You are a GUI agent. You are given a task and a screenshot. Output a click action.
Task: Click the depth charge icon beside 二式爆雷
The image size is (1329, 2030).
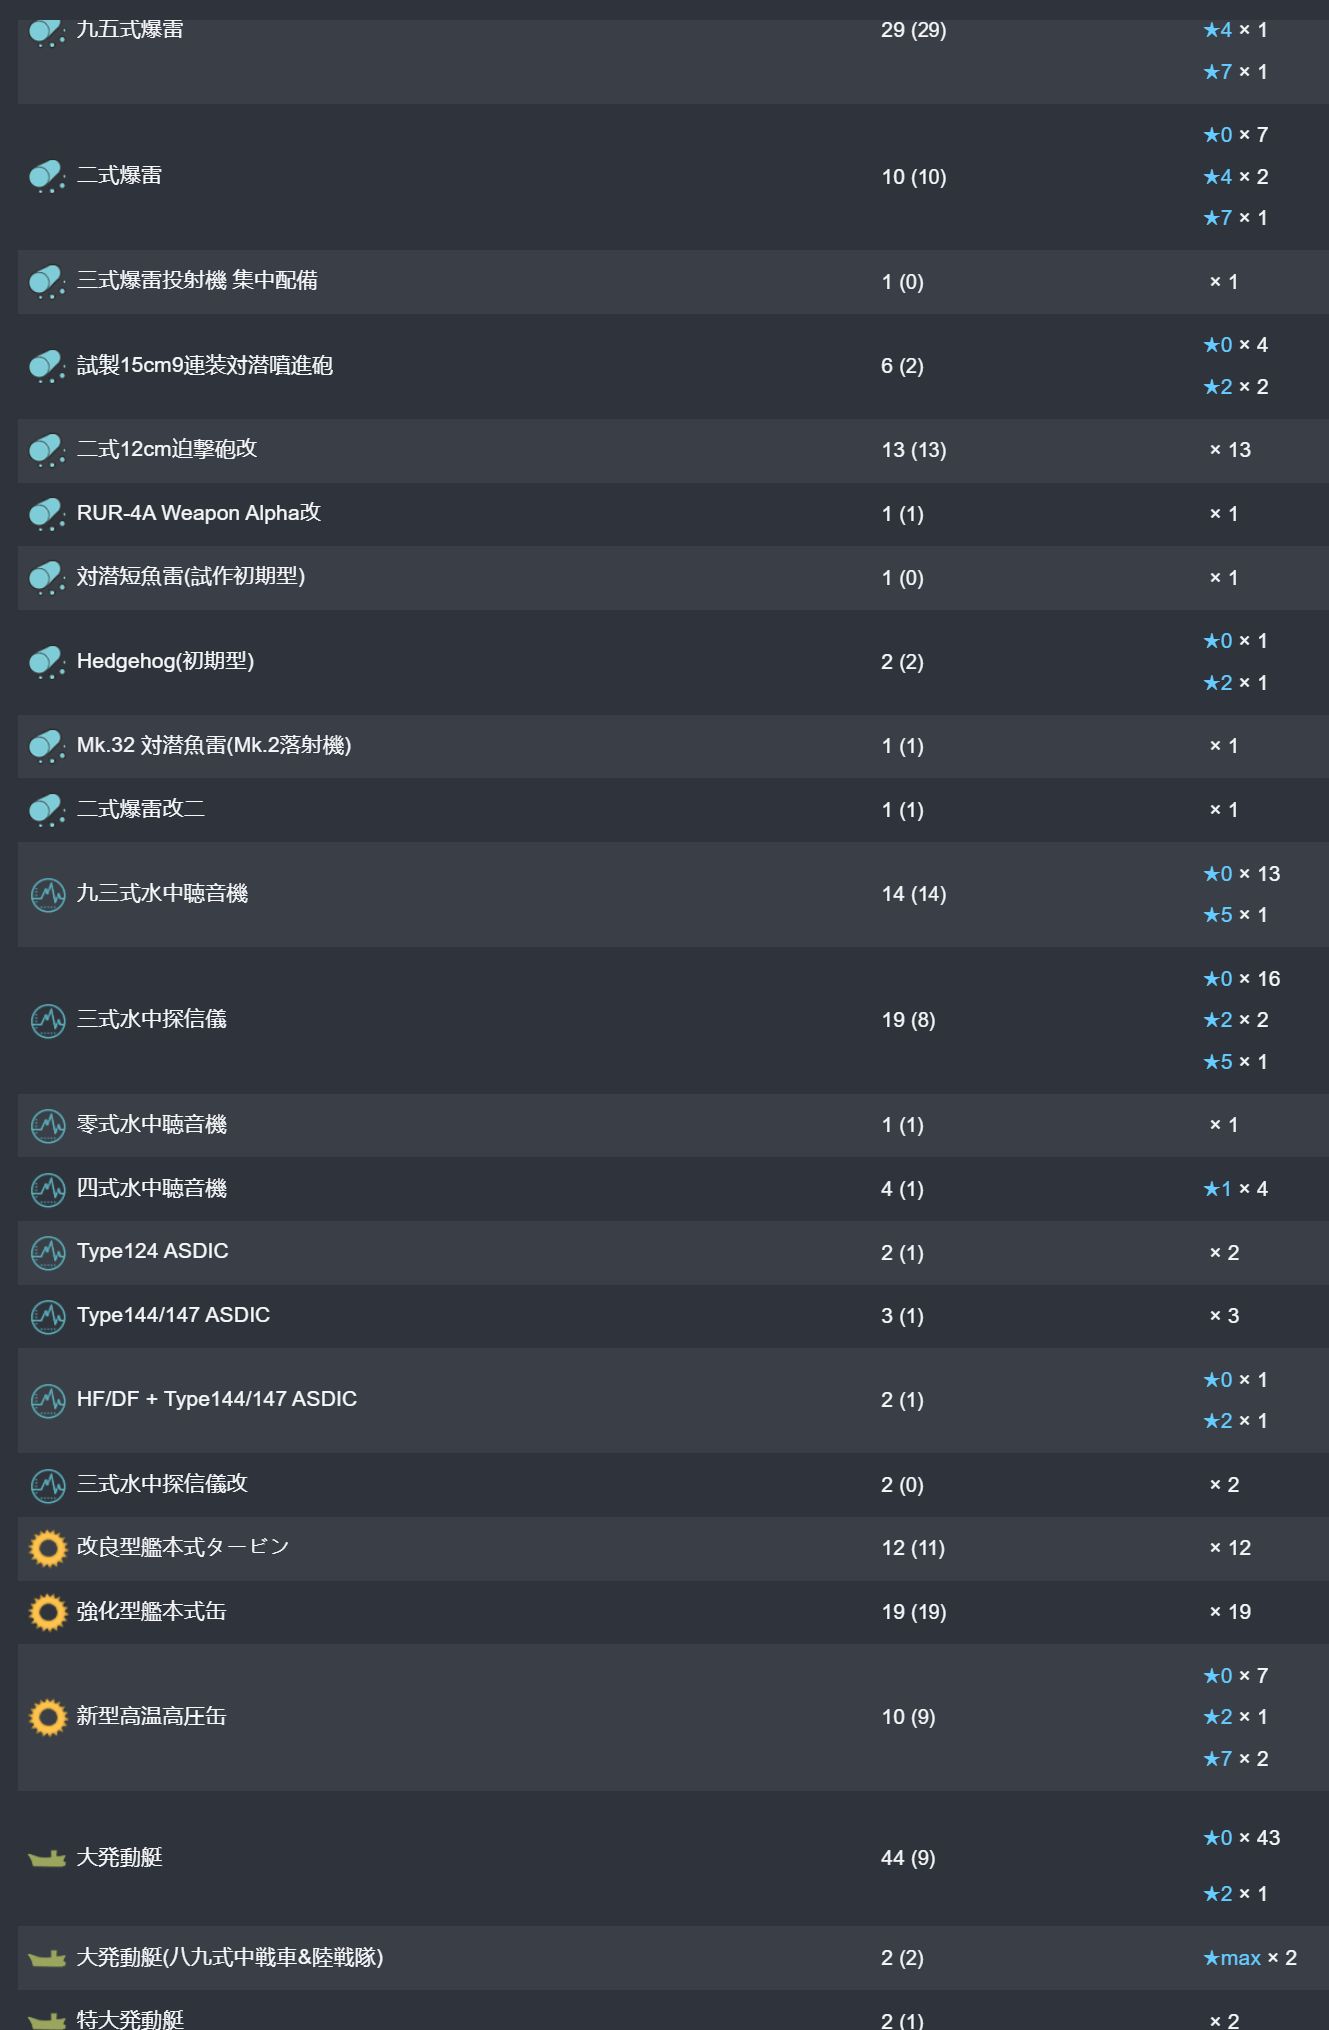point(46,177)
